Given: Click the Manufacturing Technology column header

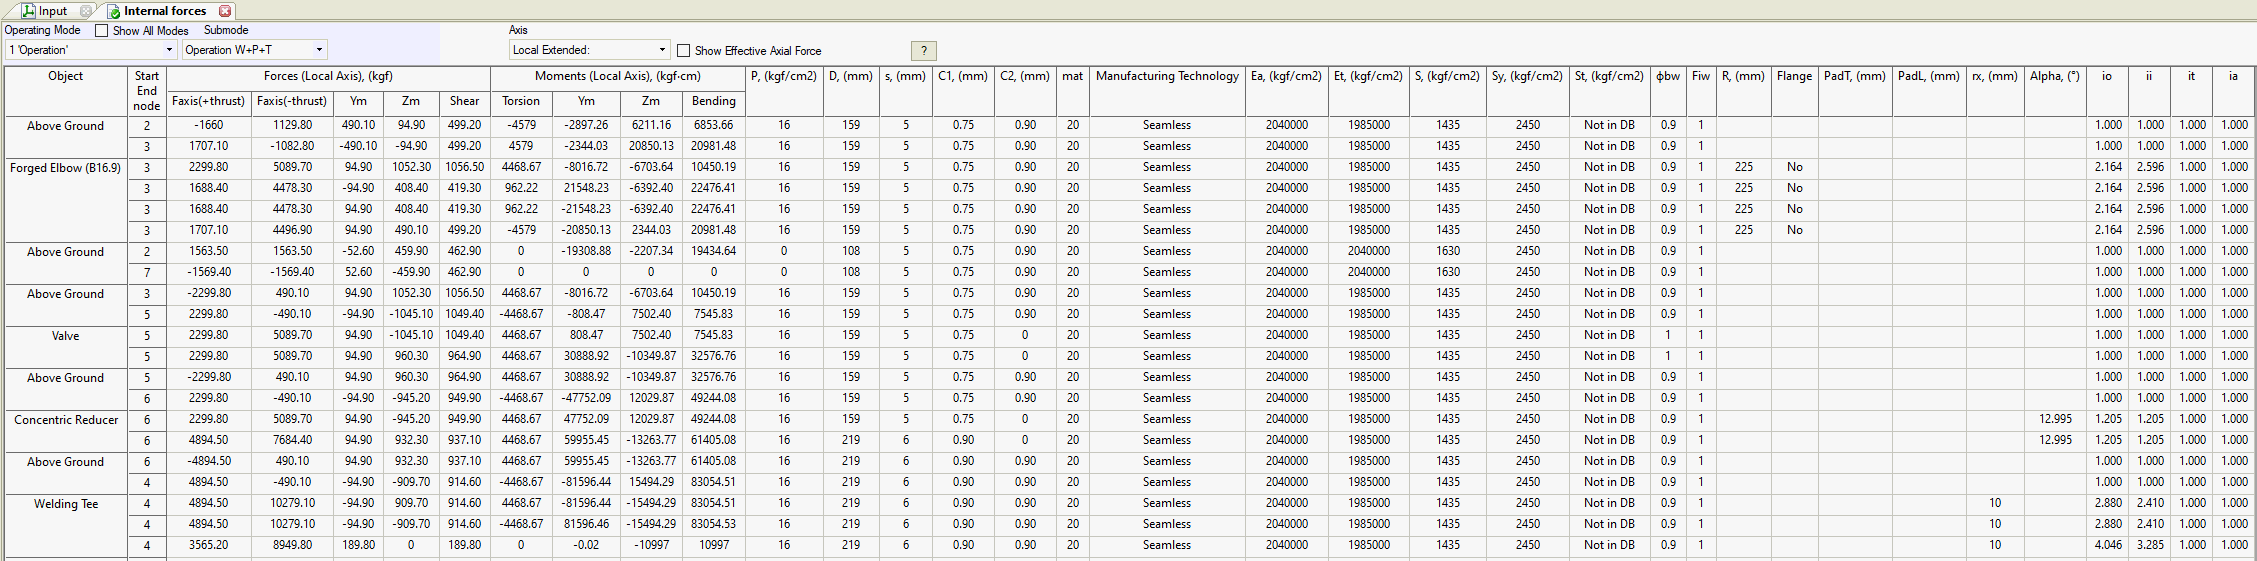Looking at the screenshot, I should pos(1167,76).
